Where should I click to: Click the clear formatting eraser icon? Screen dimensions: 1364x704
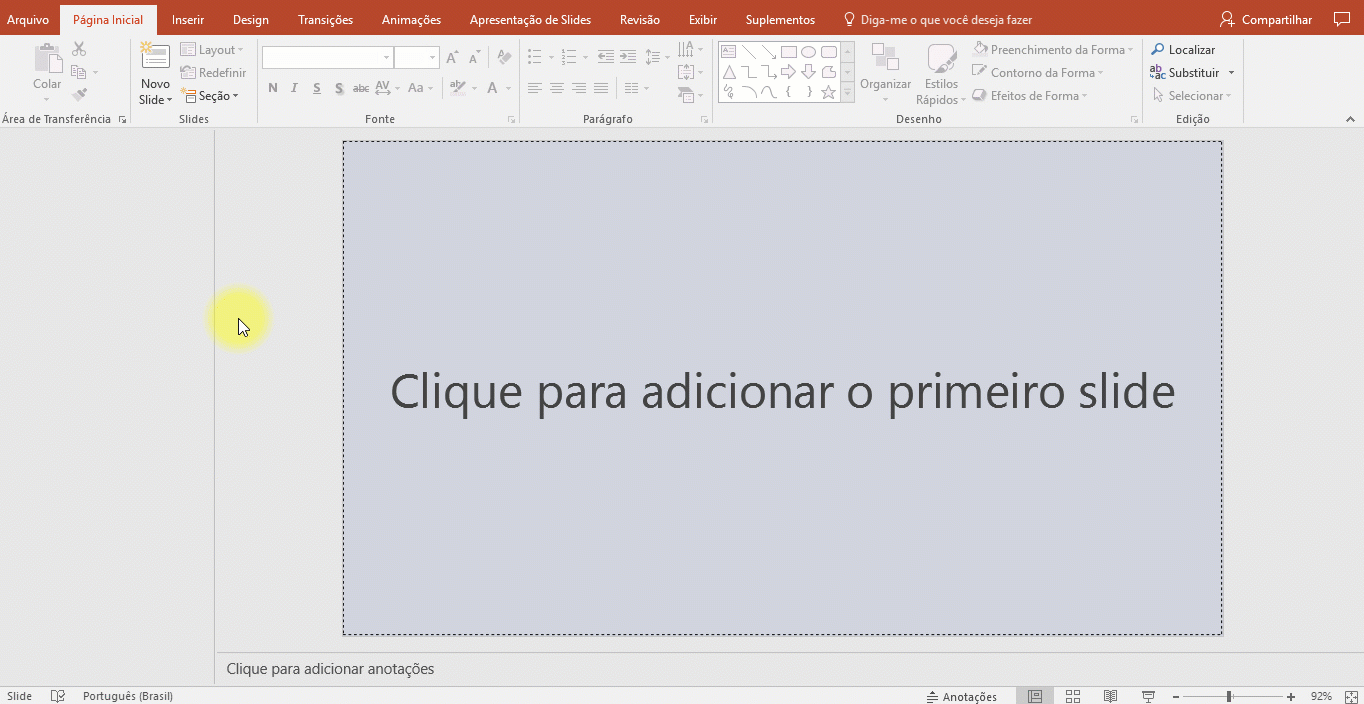504,58
